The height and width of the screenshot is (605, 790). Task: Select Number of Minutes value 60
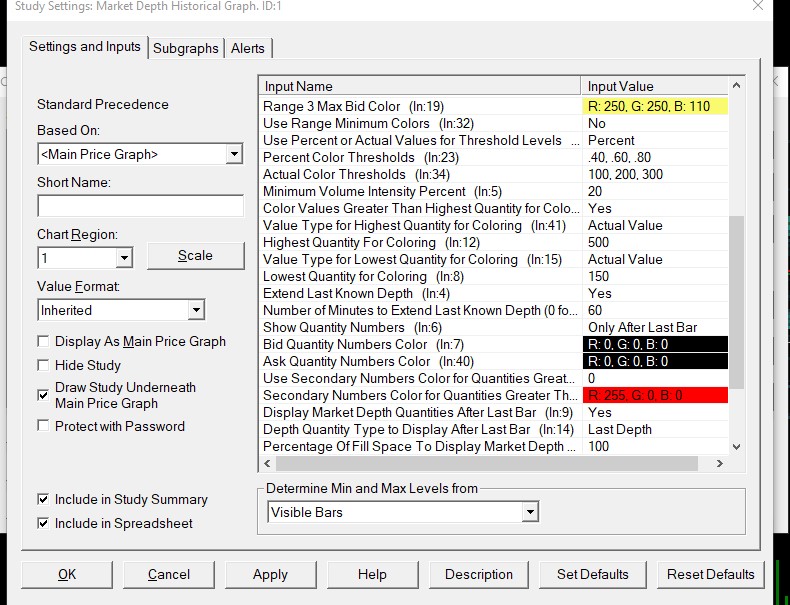[655, 310]
